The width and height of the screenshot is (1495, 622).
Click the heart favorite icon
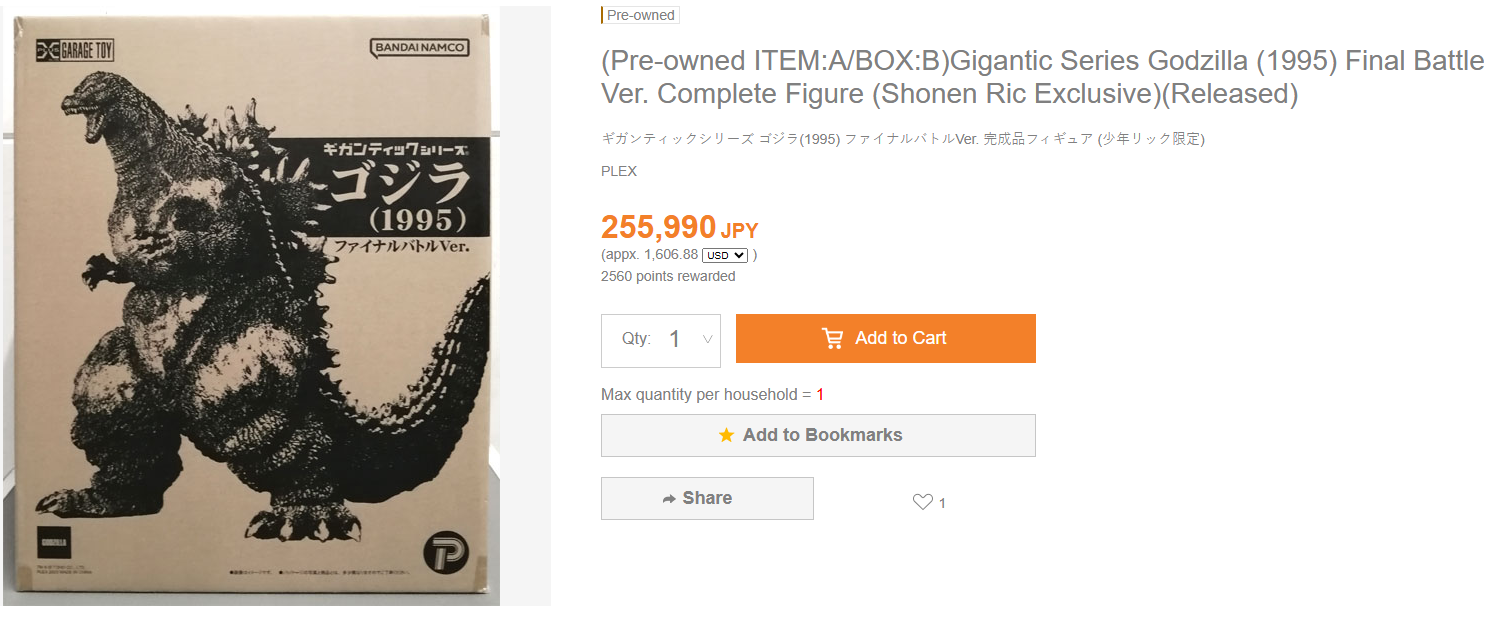[923, 502]
